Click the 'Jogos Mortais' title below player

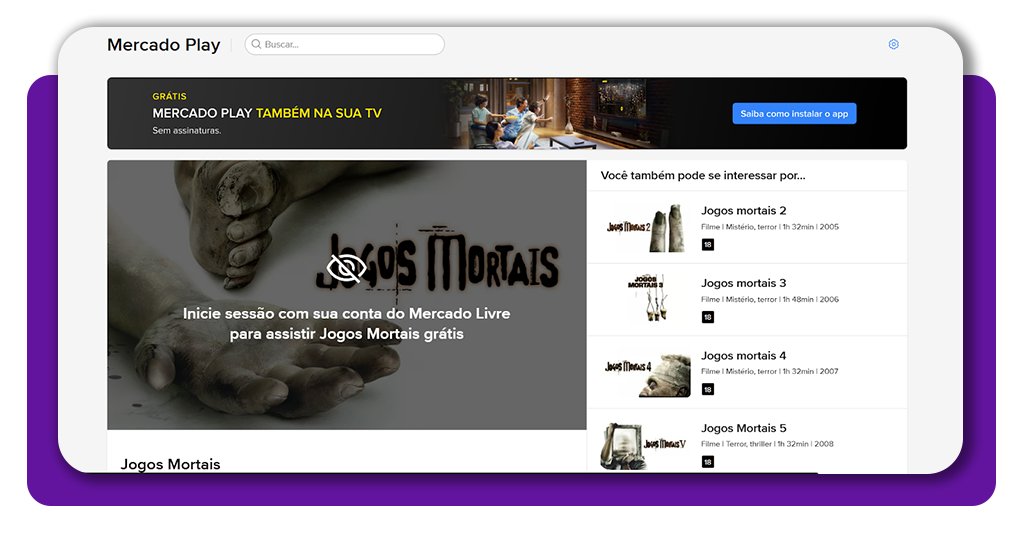click(170, 464)
